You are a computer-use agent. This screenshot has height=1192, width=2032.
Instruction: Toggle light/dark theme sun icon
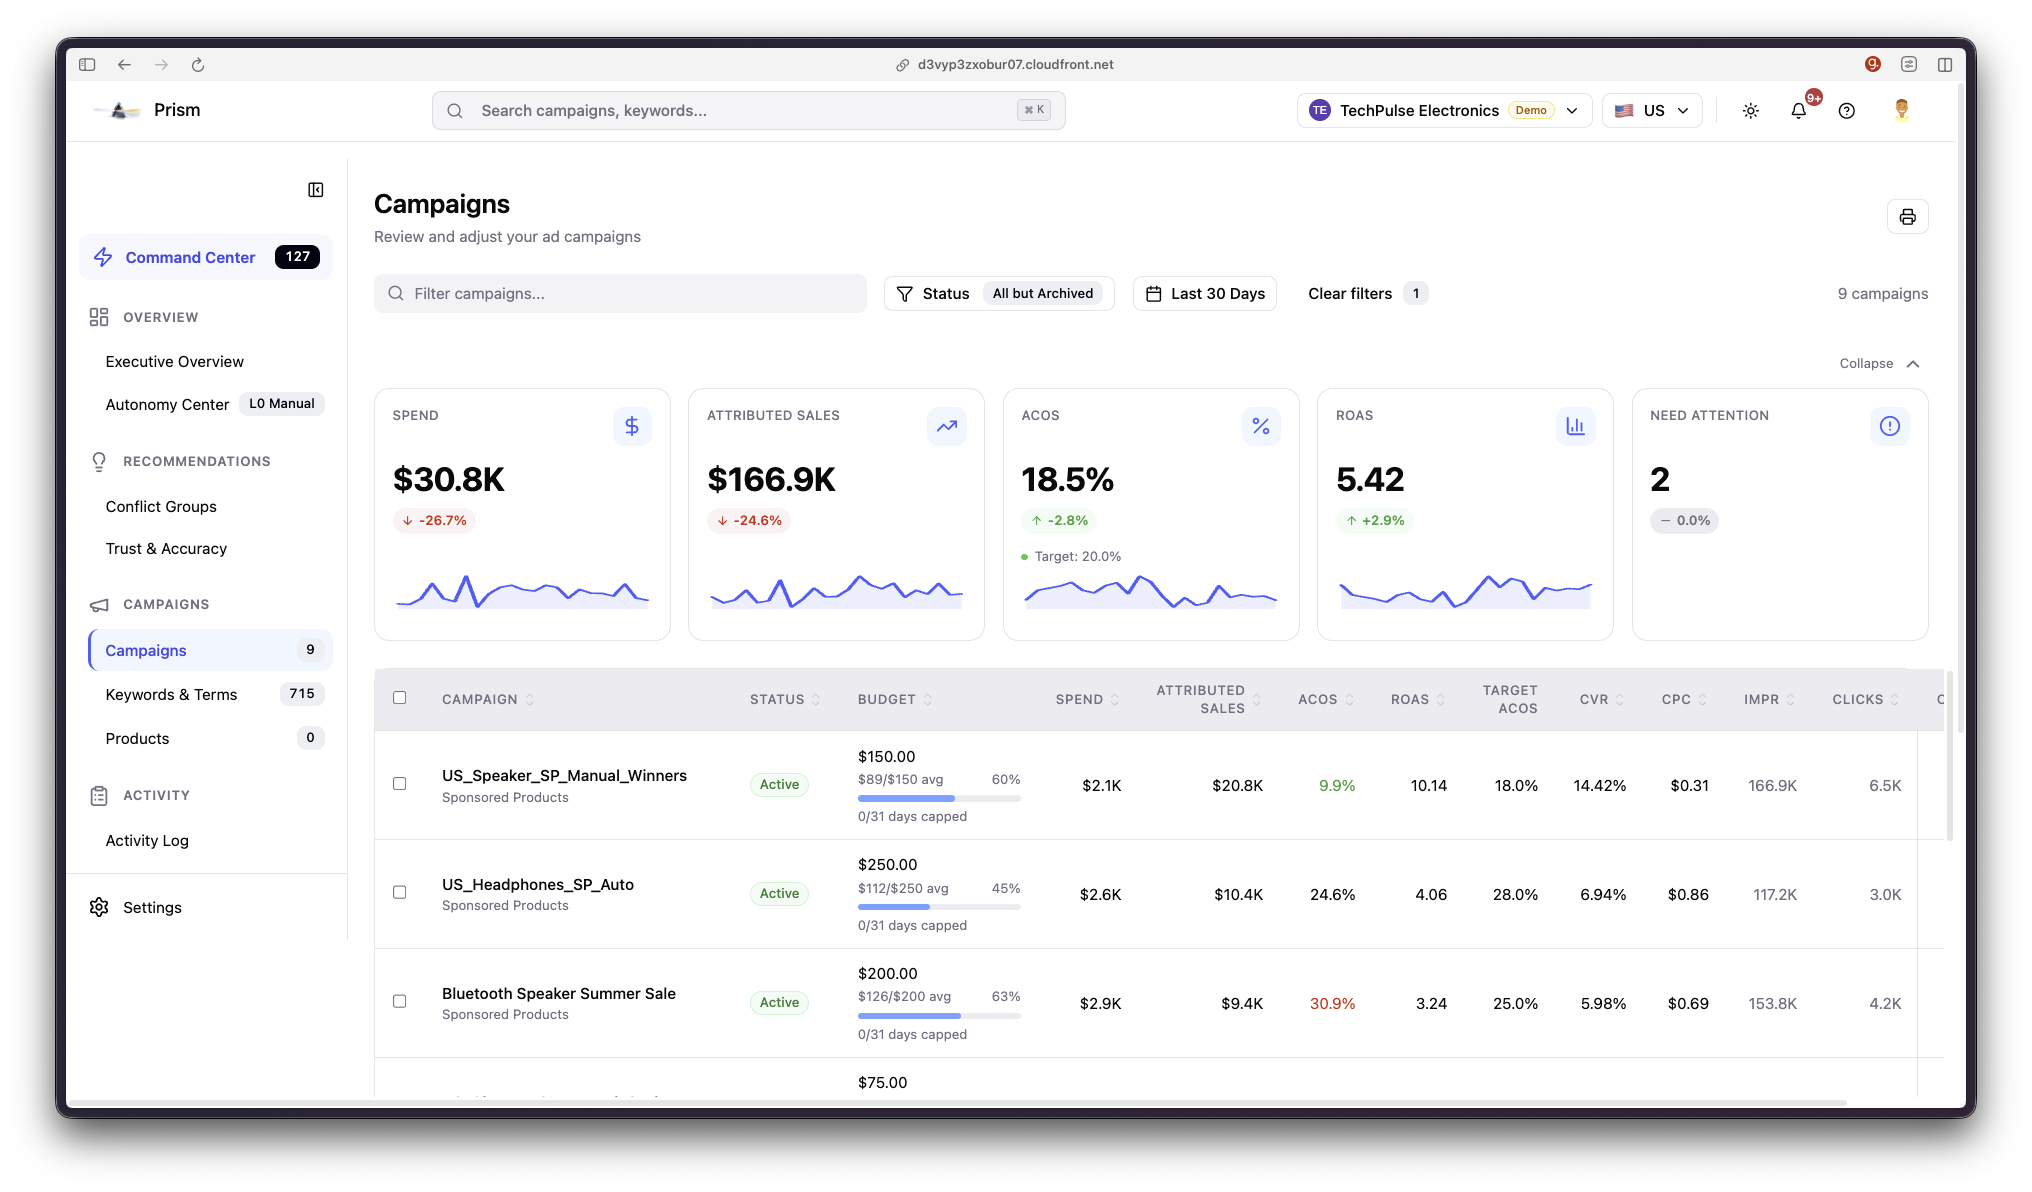click(x=1750, y=111)
